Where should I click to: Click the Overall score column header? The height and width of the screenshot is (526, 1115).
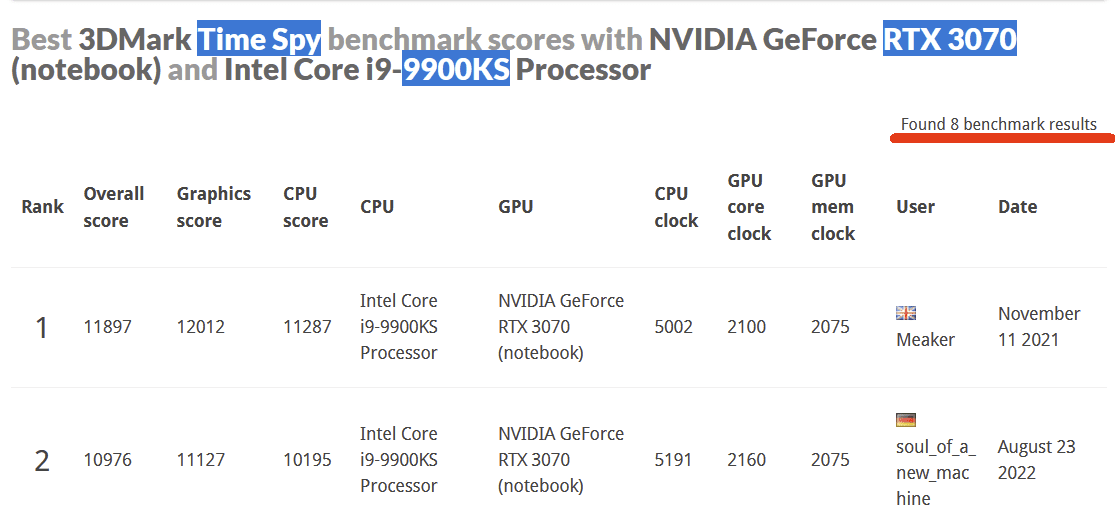pos(113,207)
